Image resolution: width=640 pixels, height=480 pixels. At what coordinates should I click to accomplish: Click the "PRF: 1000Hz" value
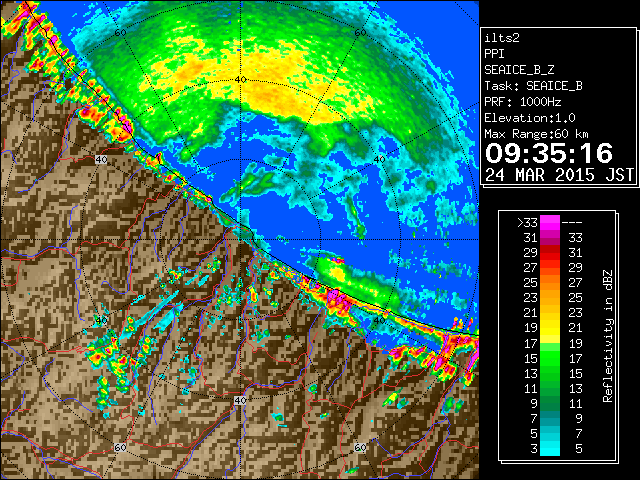(x=522, y=102)
